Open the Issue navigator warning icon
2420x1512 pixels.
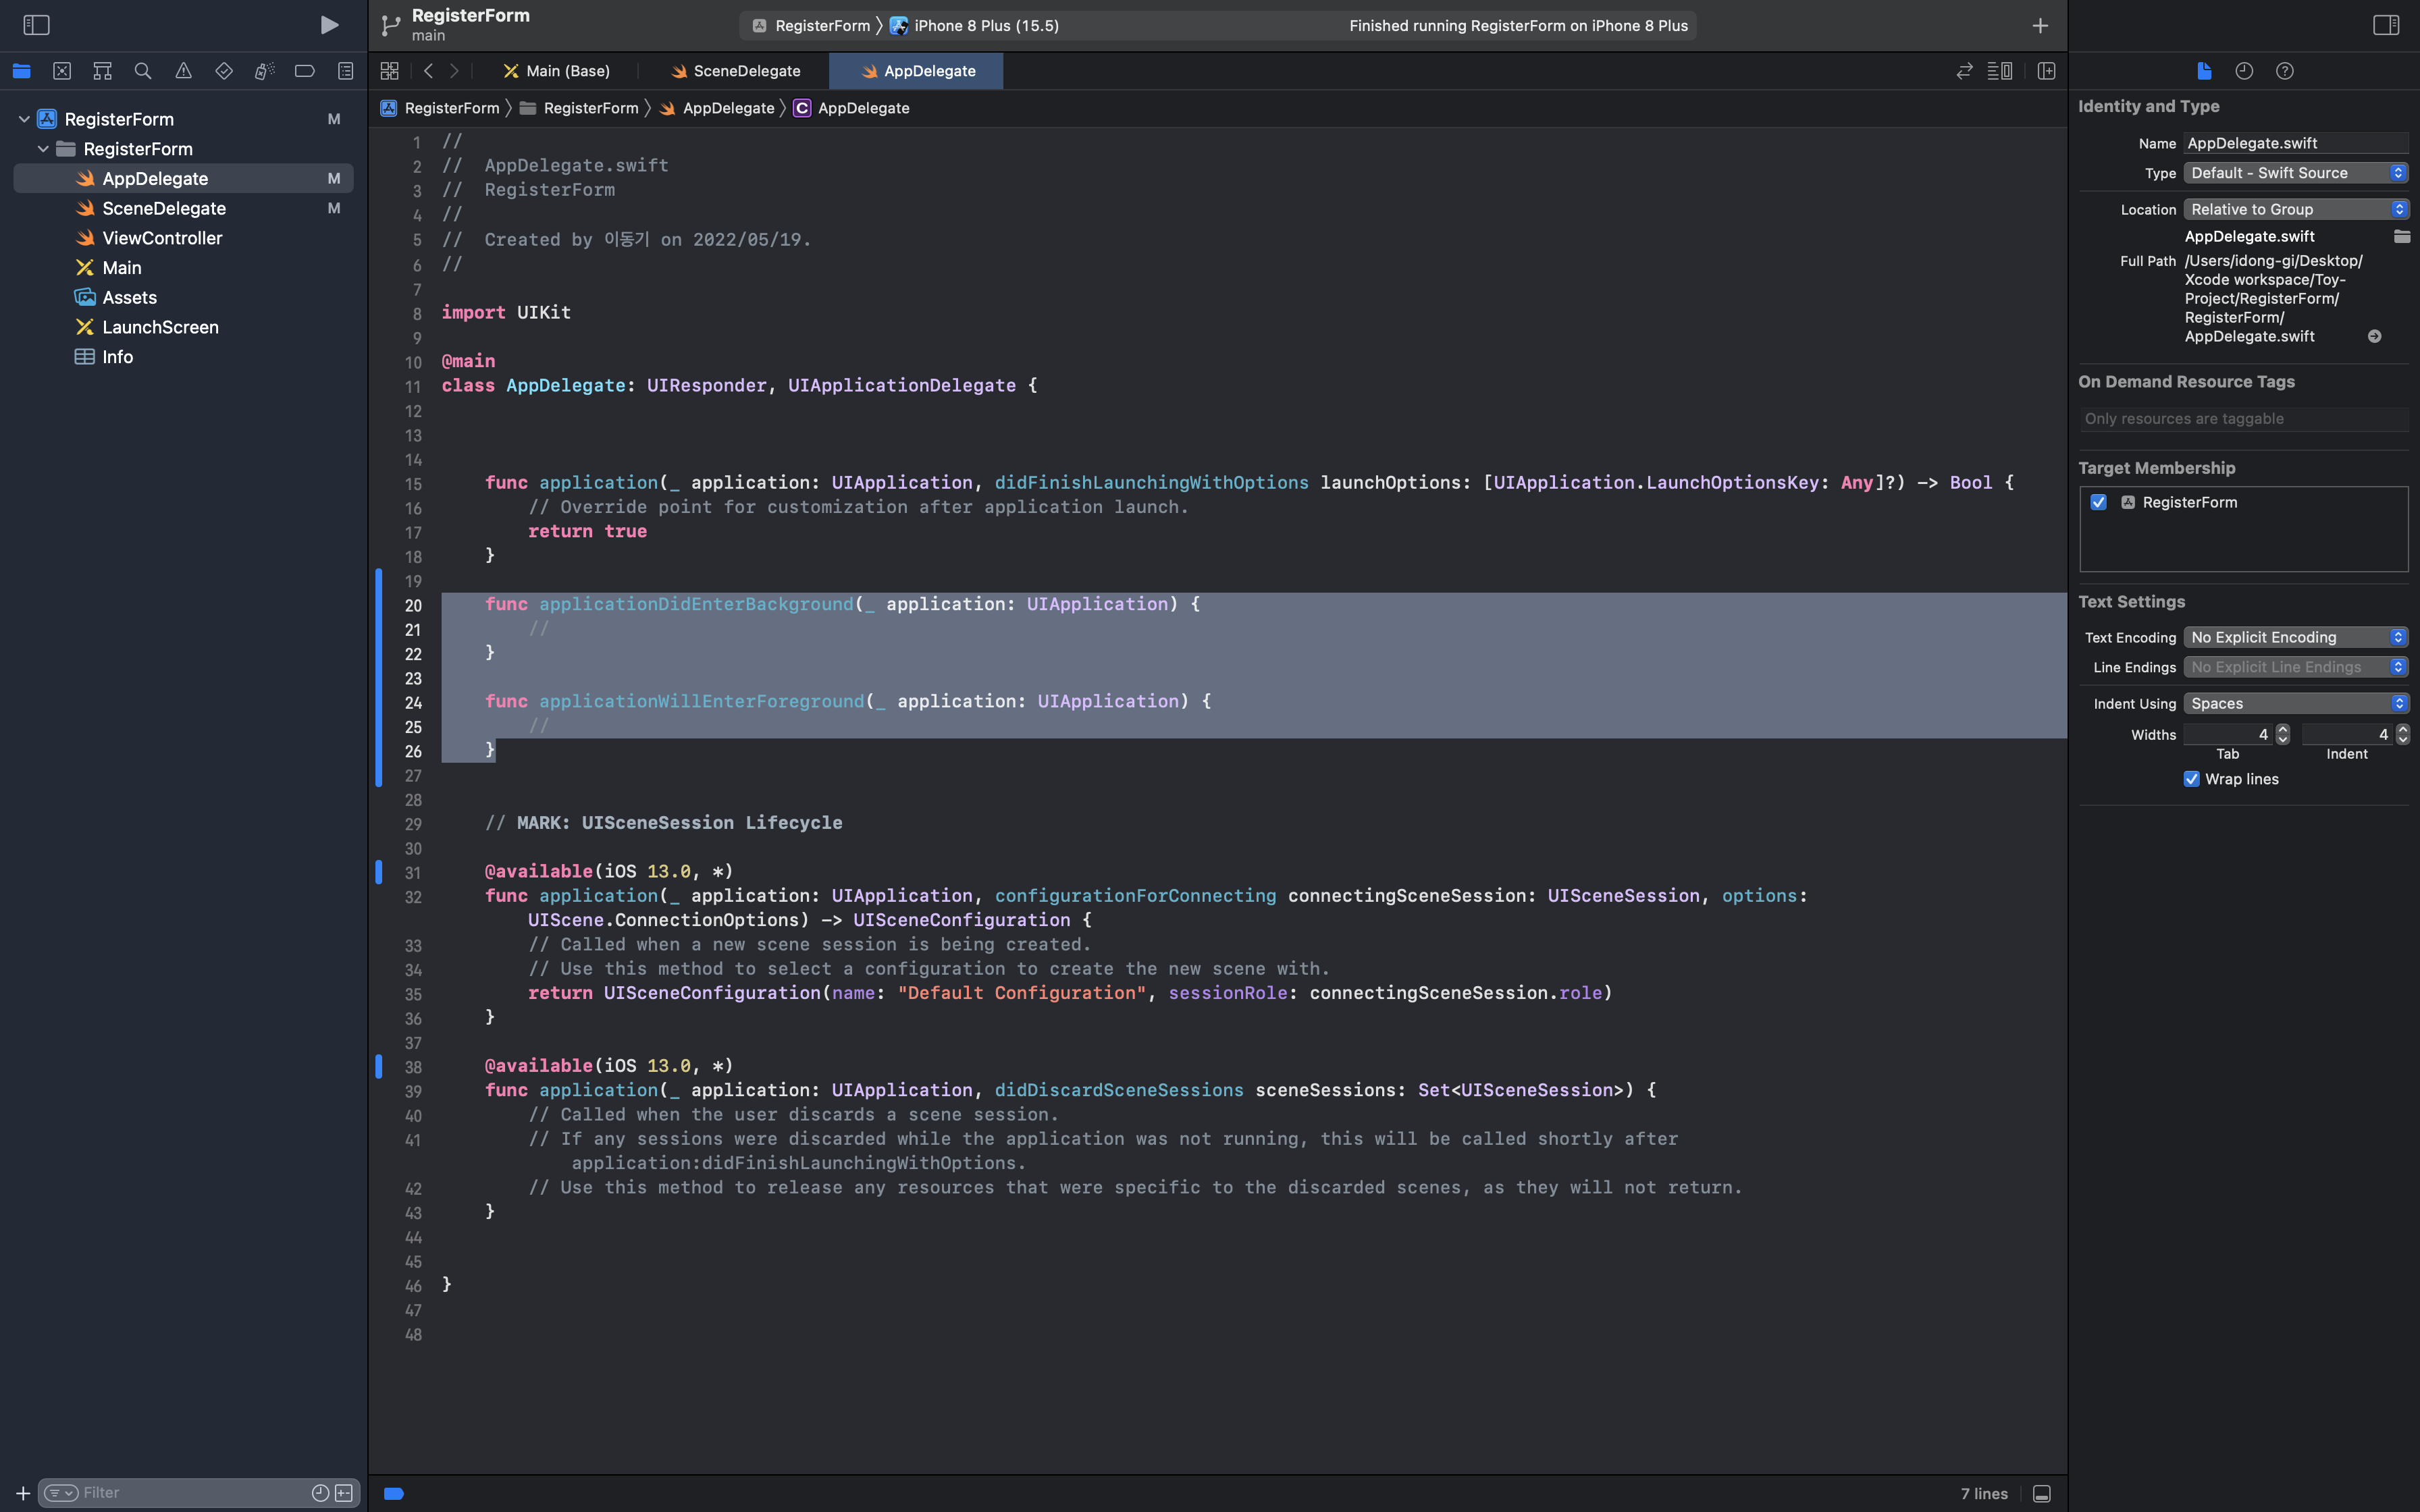(x=183, y=71)
